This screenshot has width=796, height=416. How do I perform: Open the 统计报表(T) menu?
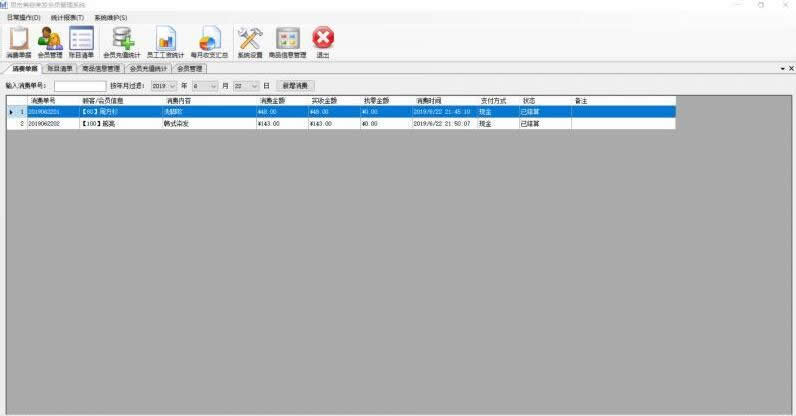[67, 18]
